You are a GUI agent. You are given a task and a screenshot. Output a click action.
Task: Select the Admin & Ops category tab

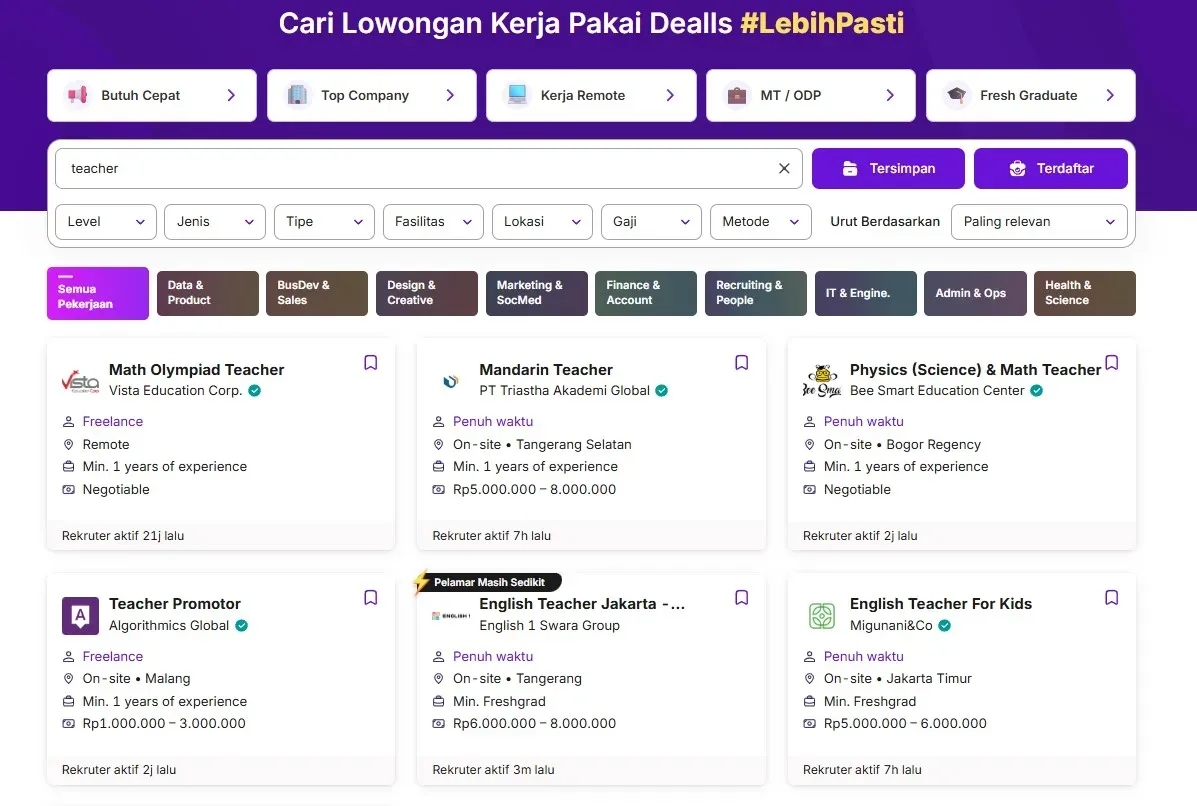pos(975,294)
